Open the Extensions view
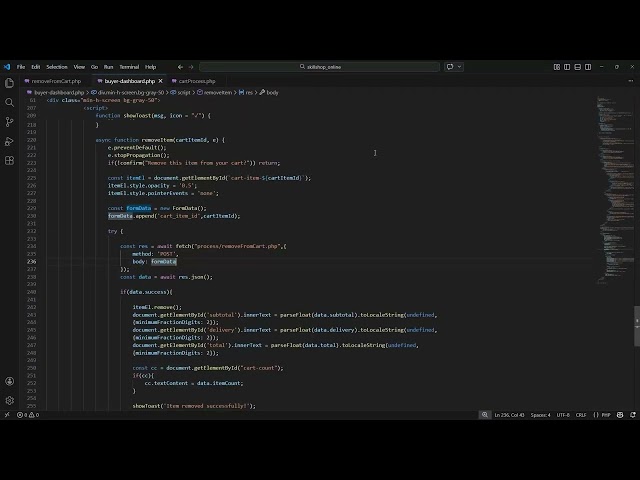The width and height of the screenshot is (640, 480). [9, 160]
